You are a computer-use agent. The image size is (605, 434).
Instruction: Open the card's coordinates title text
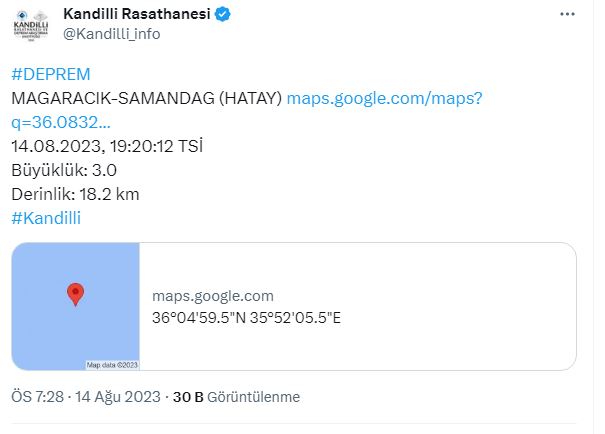[246, 318]
